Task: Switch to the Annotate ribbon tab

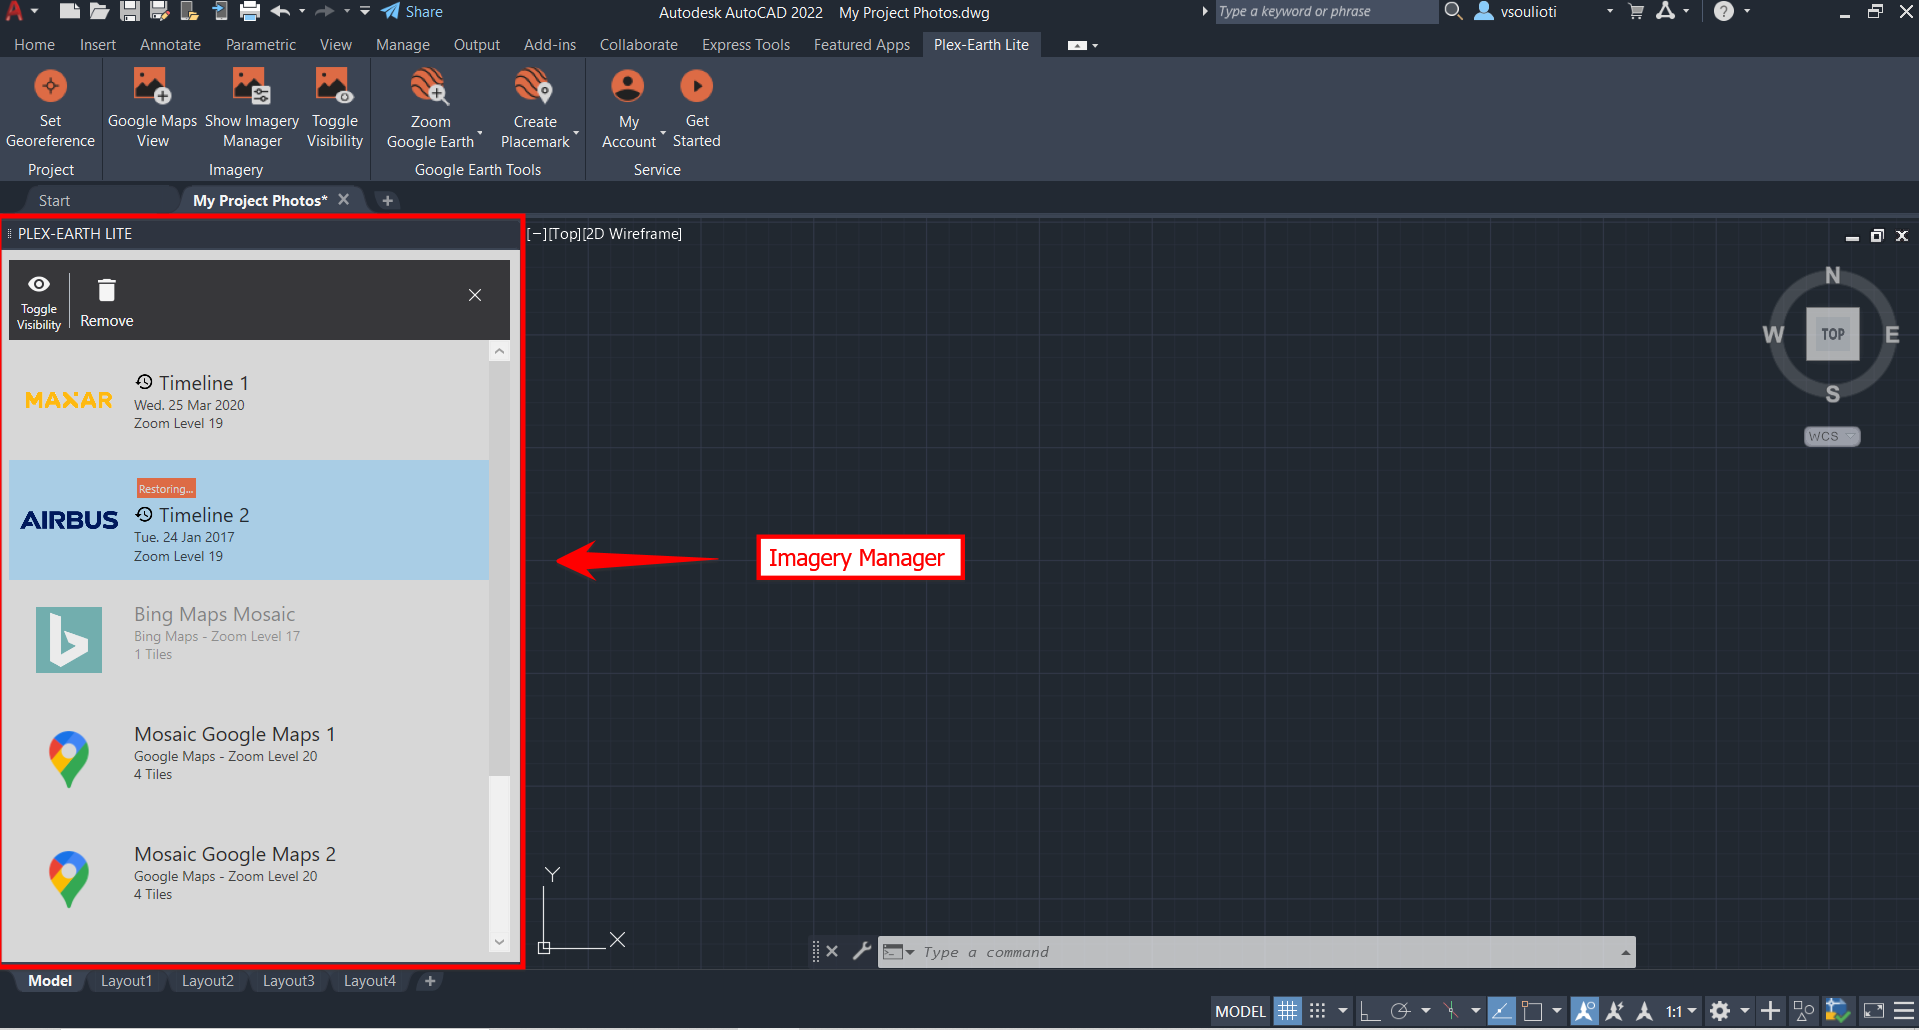Action: [170, 45]
